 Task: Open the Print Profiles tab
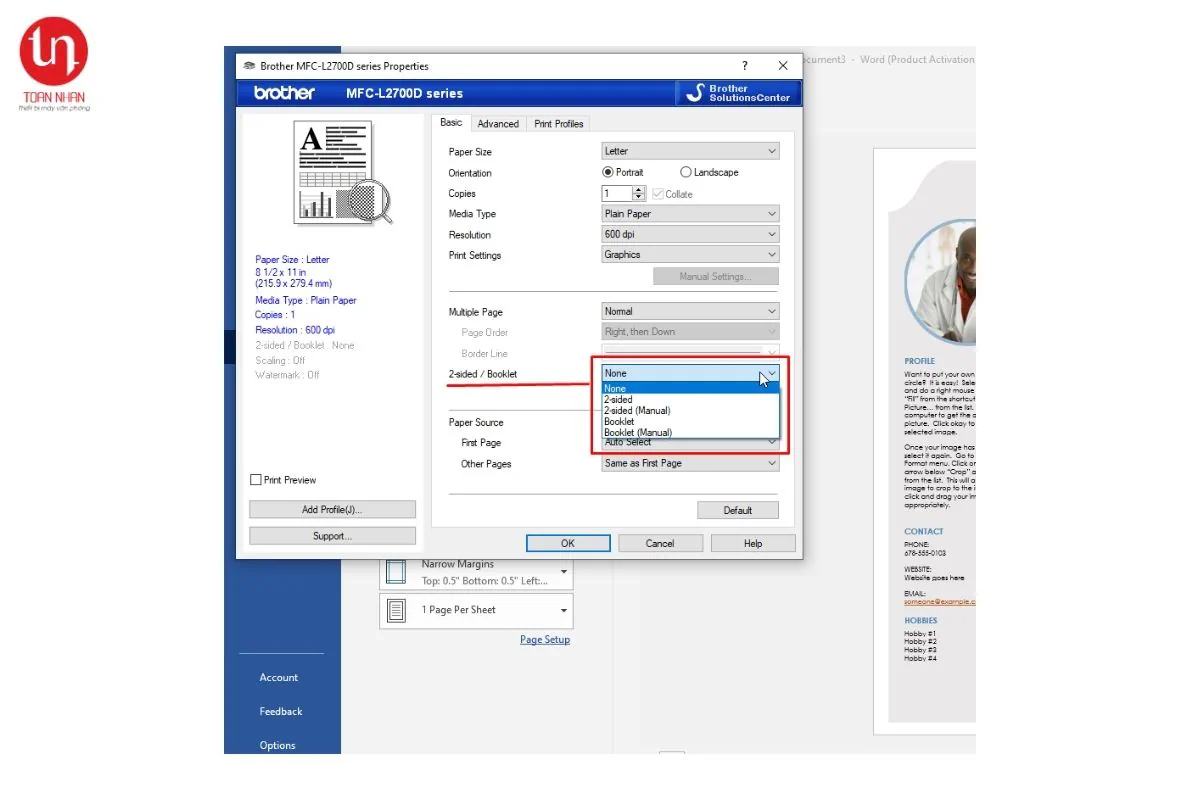click(559, 124)
